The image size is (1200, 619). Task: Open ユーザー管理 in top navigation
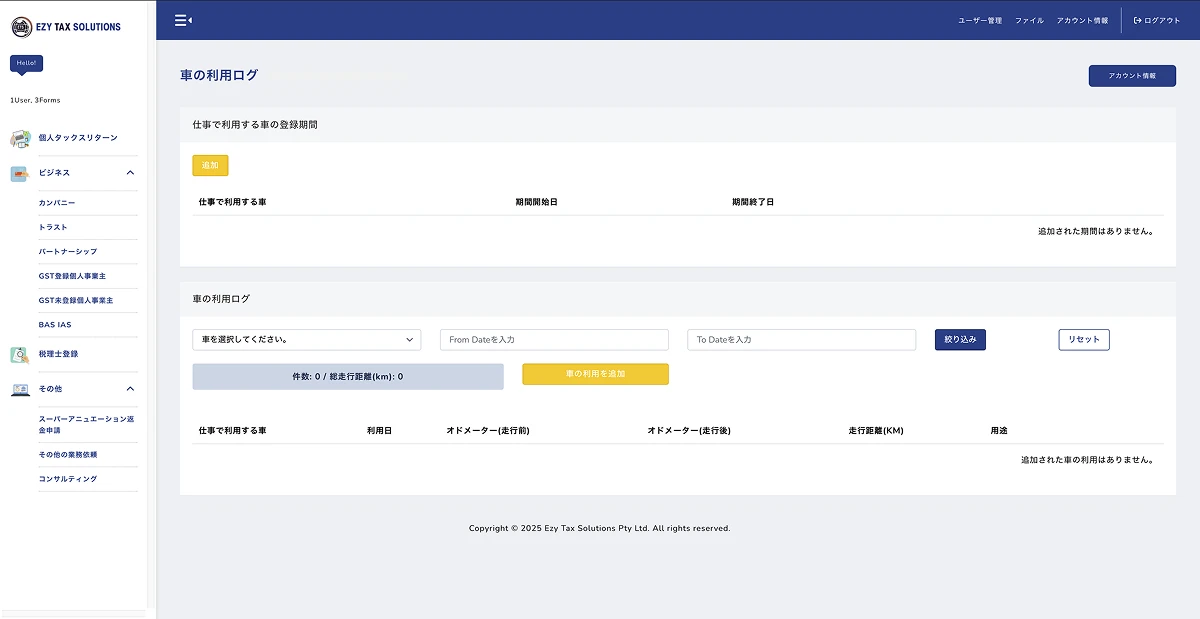click(x=980, y=20)
